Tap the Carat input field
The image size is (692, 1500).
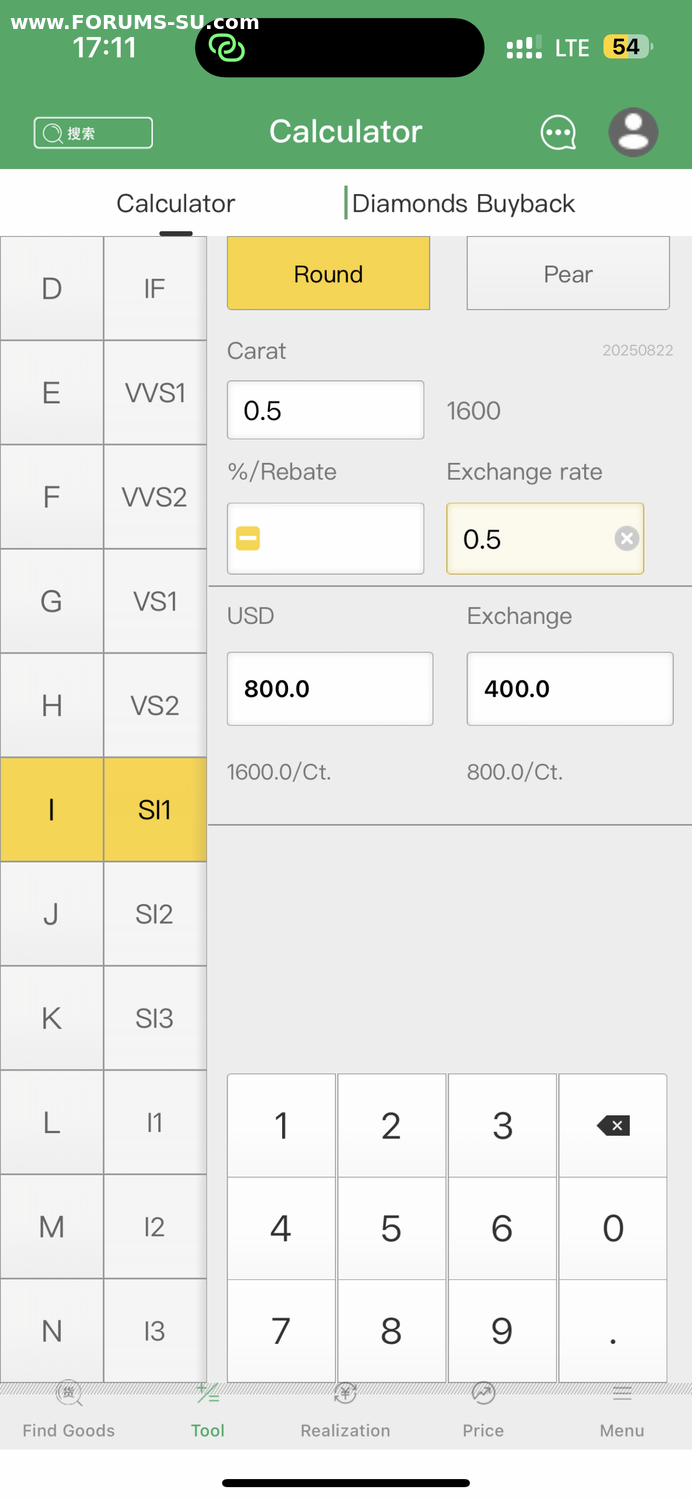pyautogui.click(x=325, y=410)
